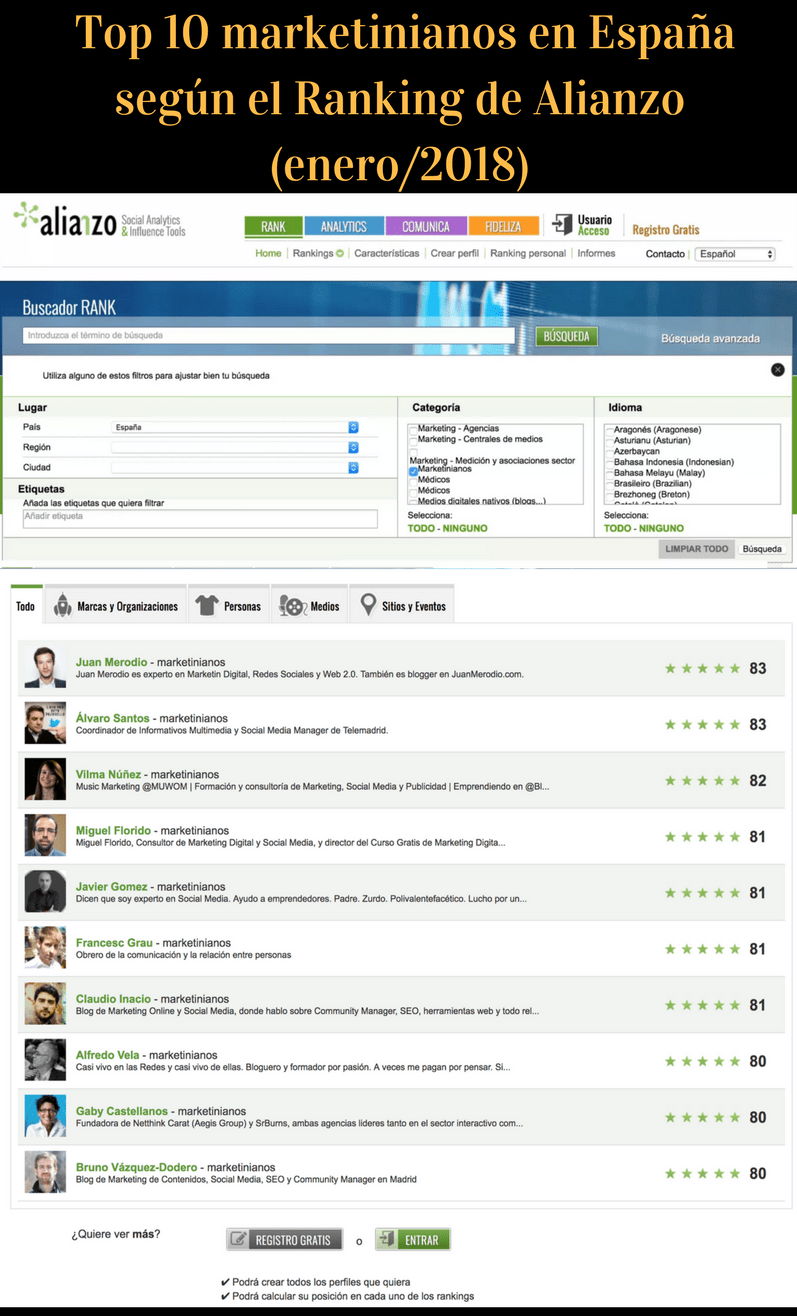The image size is (797, 1316).
Task: Click the Alianzo logo
Action: pos(99,220)
